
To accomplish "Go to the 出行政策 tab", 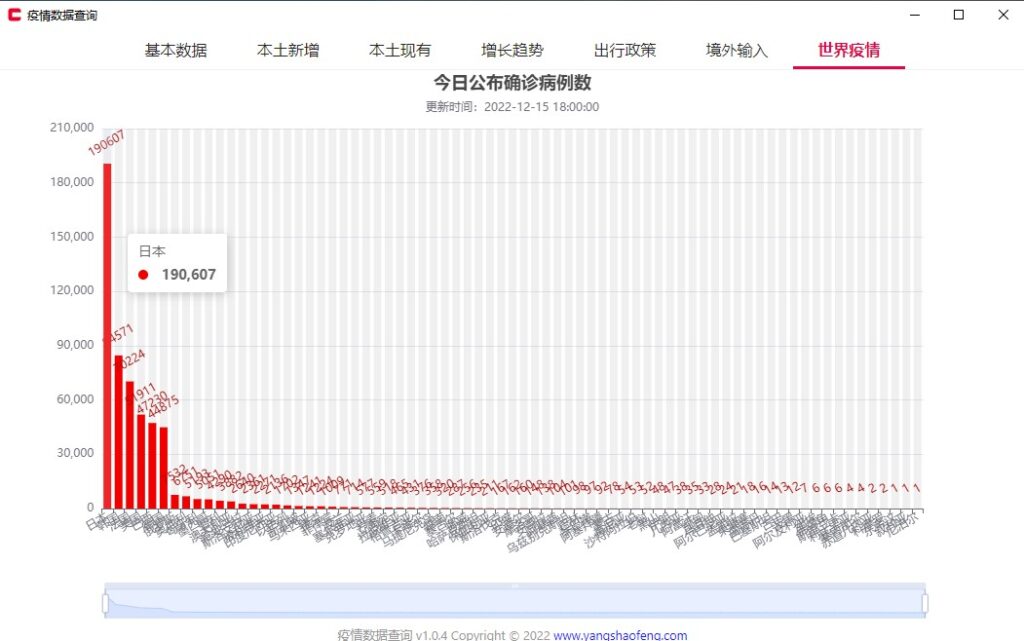I will (625, 50).
